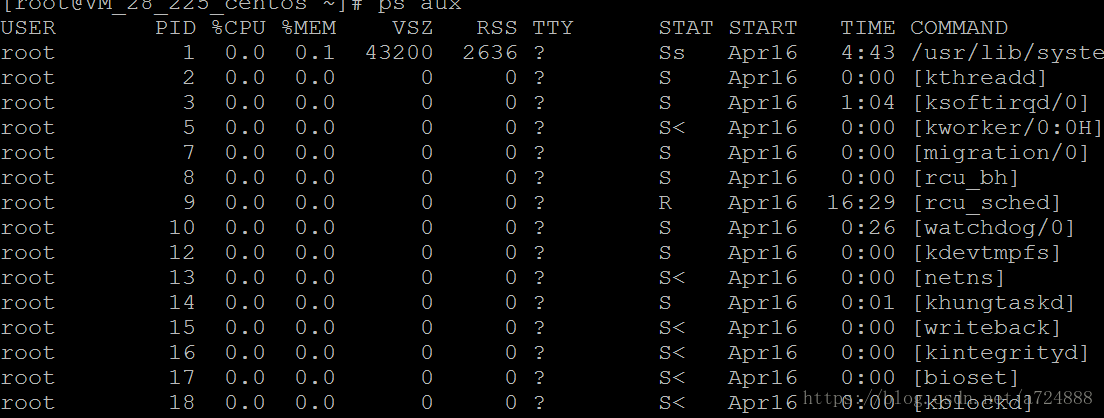Click the [khungtaskd] command text
The width and height of the screenshot is (1104, 418).
[994, 303]
